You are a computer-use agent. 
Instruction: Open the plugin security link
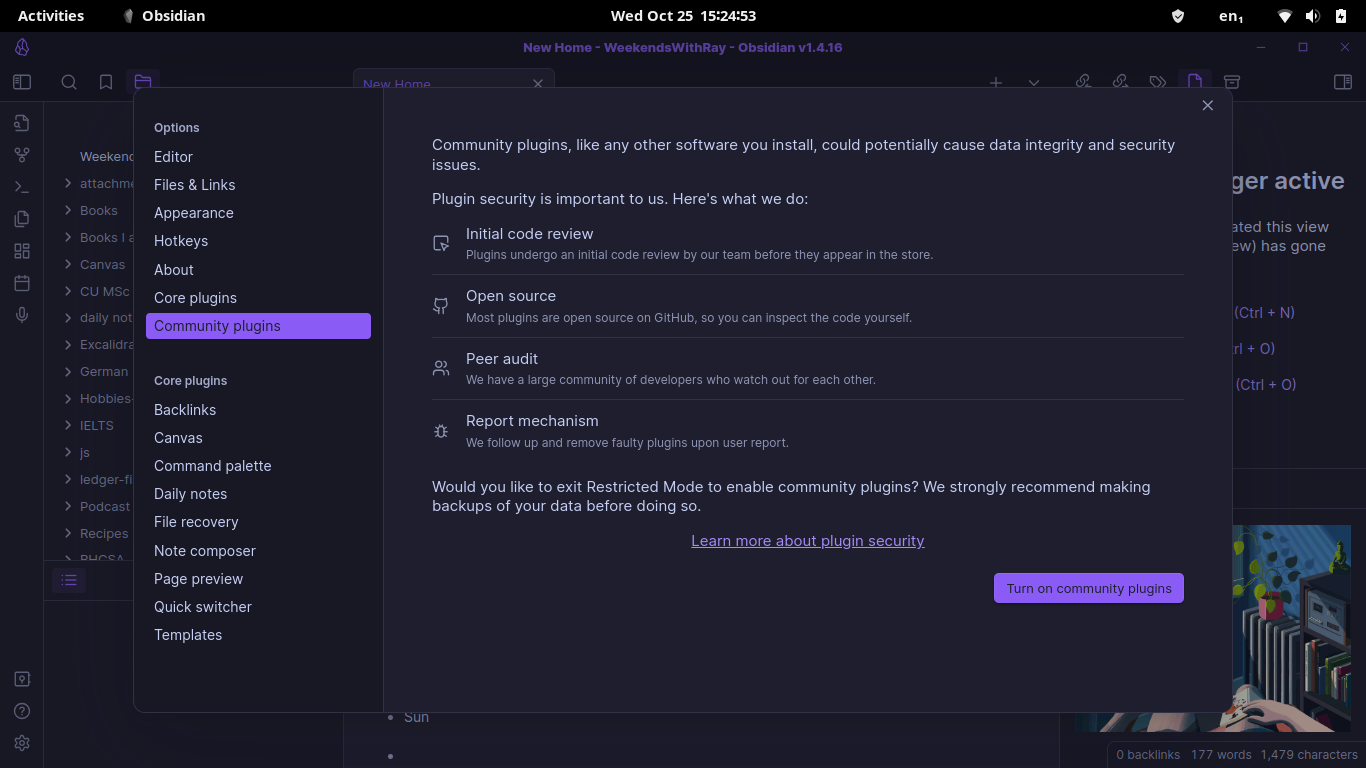point(807,540)
